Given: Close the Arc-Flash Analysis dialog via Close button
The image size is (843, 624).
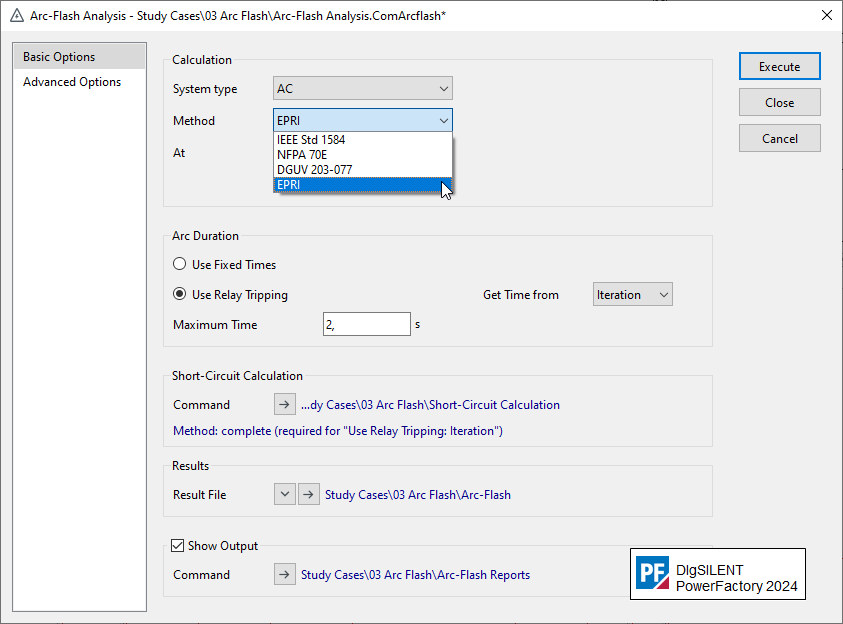Looking at the screenshot, I should [779, 101].
